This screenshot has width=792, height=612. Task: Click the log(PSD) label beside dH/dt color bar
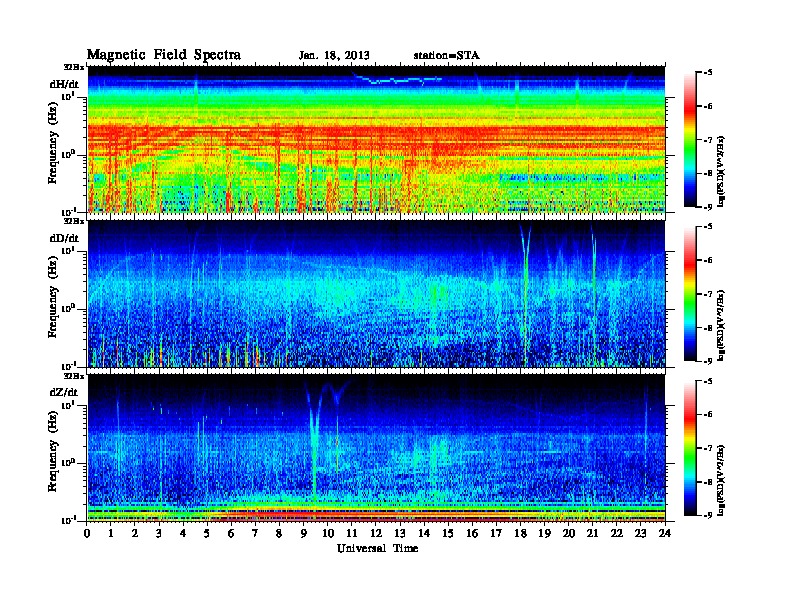pos(721,171)
